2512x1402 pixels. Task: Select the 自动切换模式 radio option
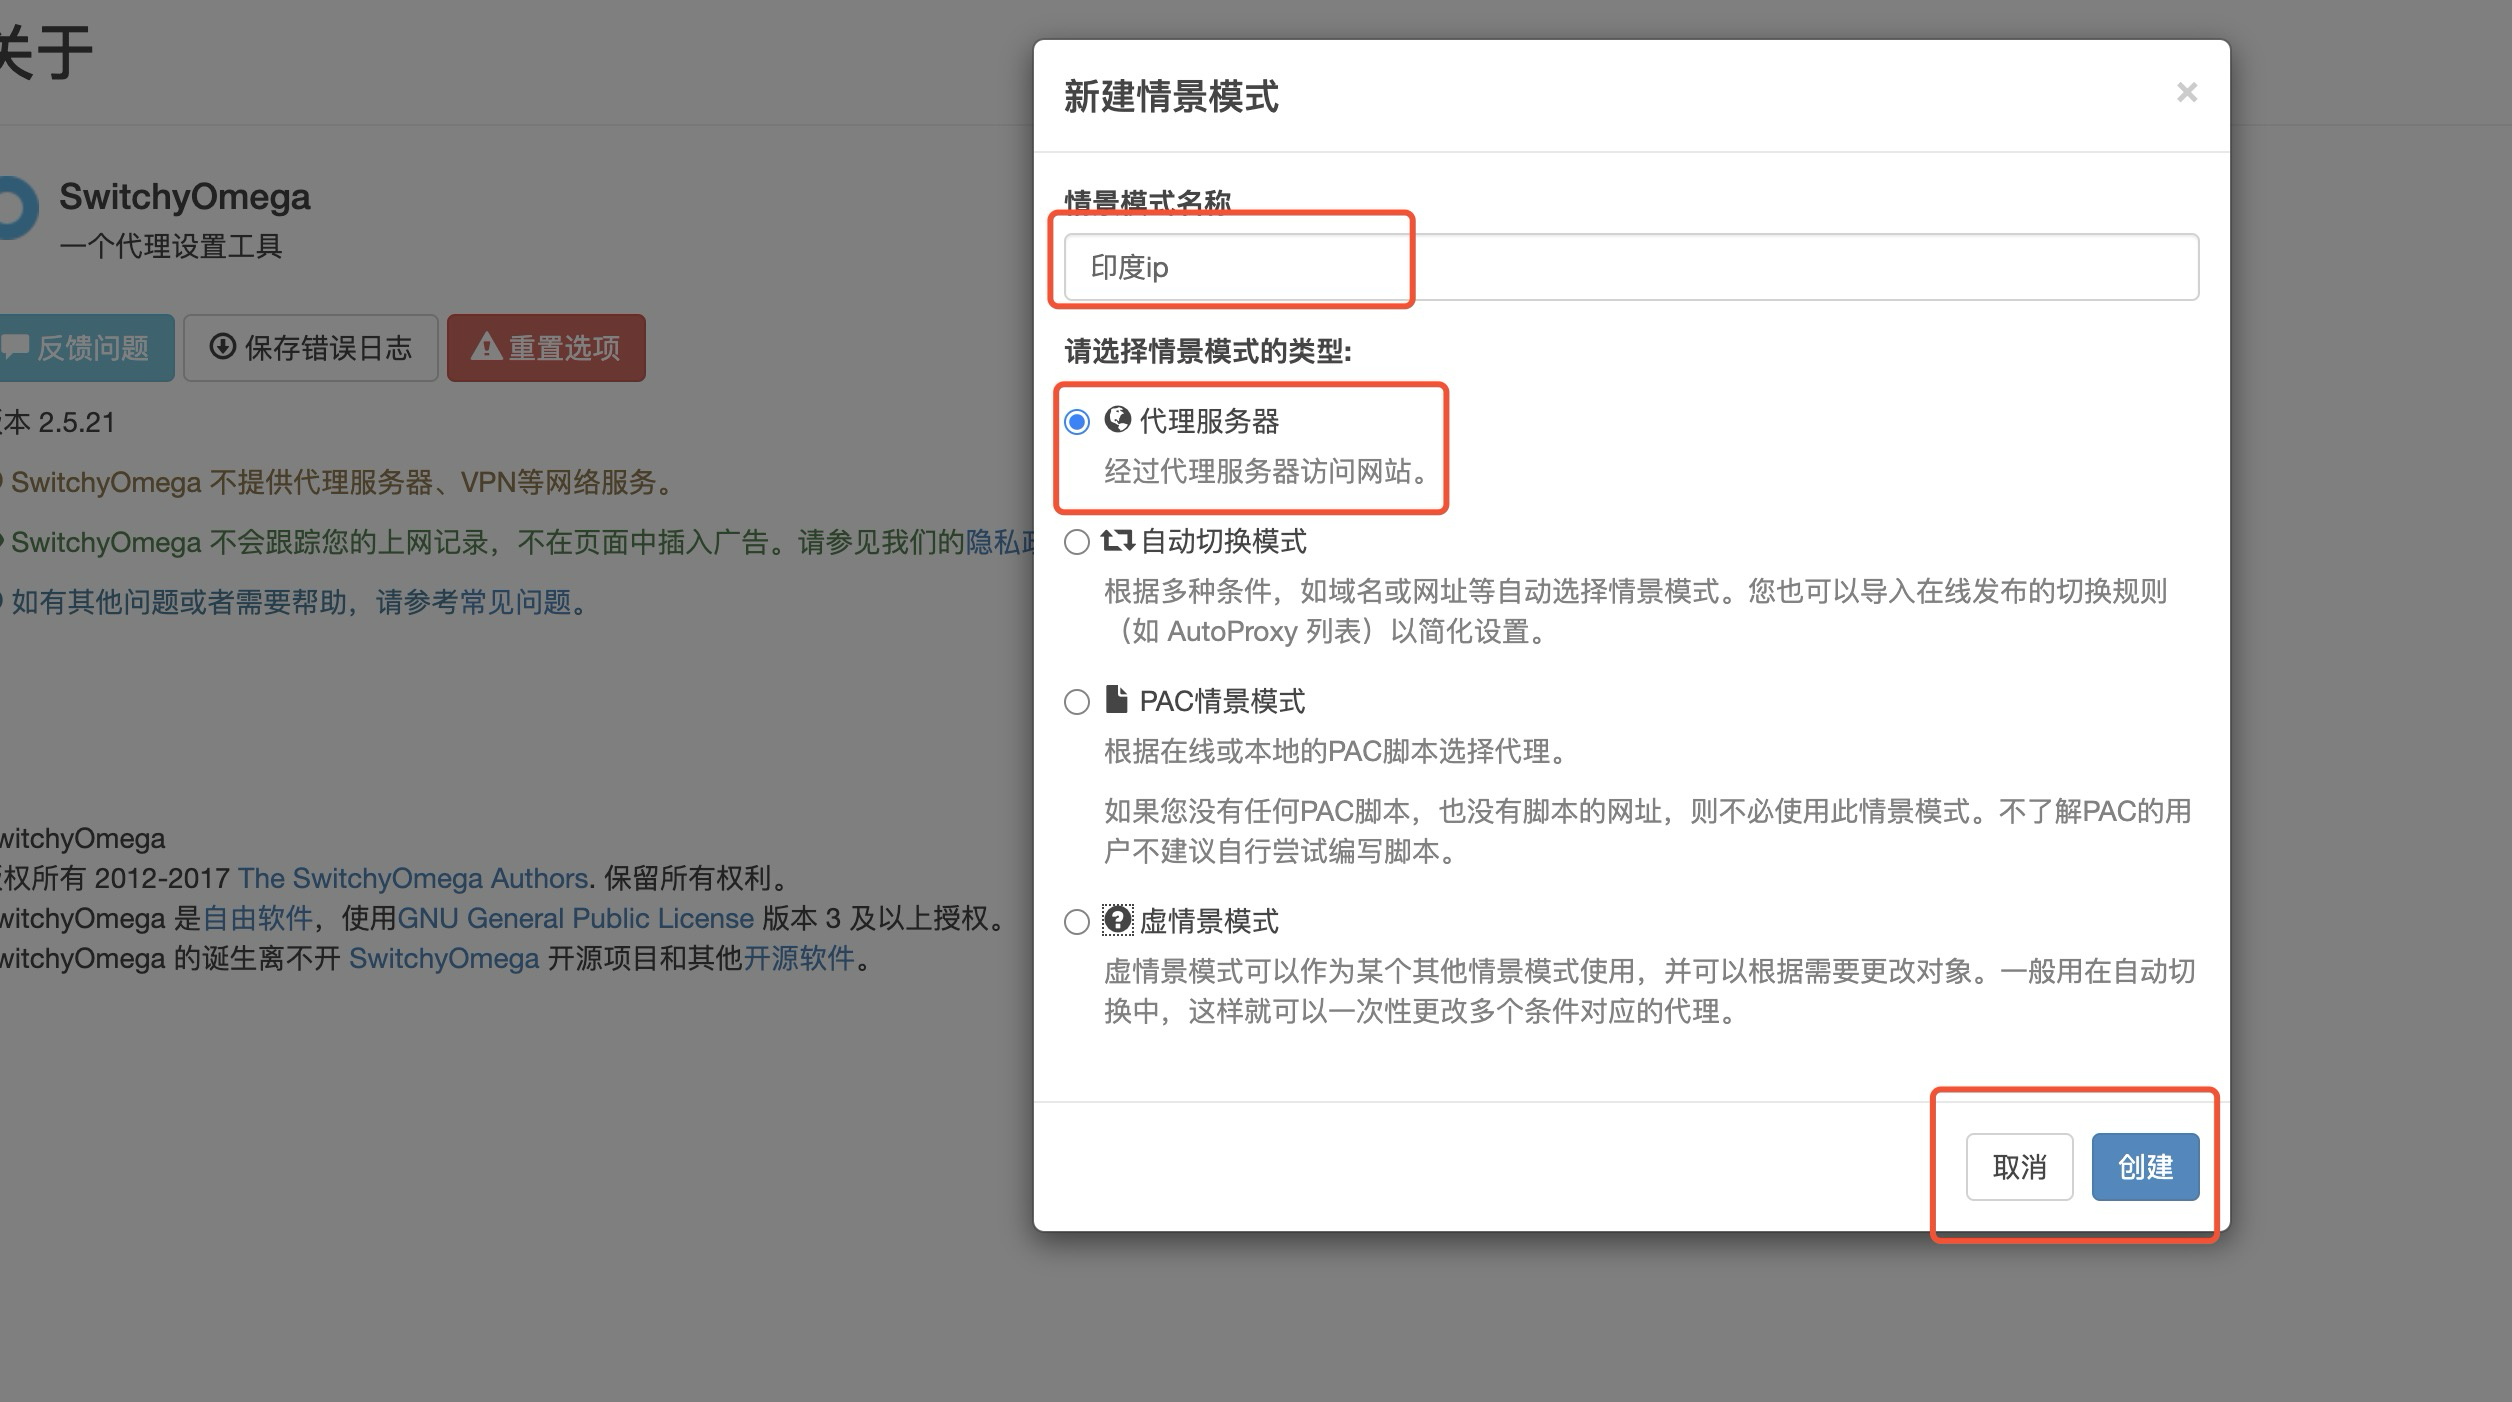pos(1075,541)
